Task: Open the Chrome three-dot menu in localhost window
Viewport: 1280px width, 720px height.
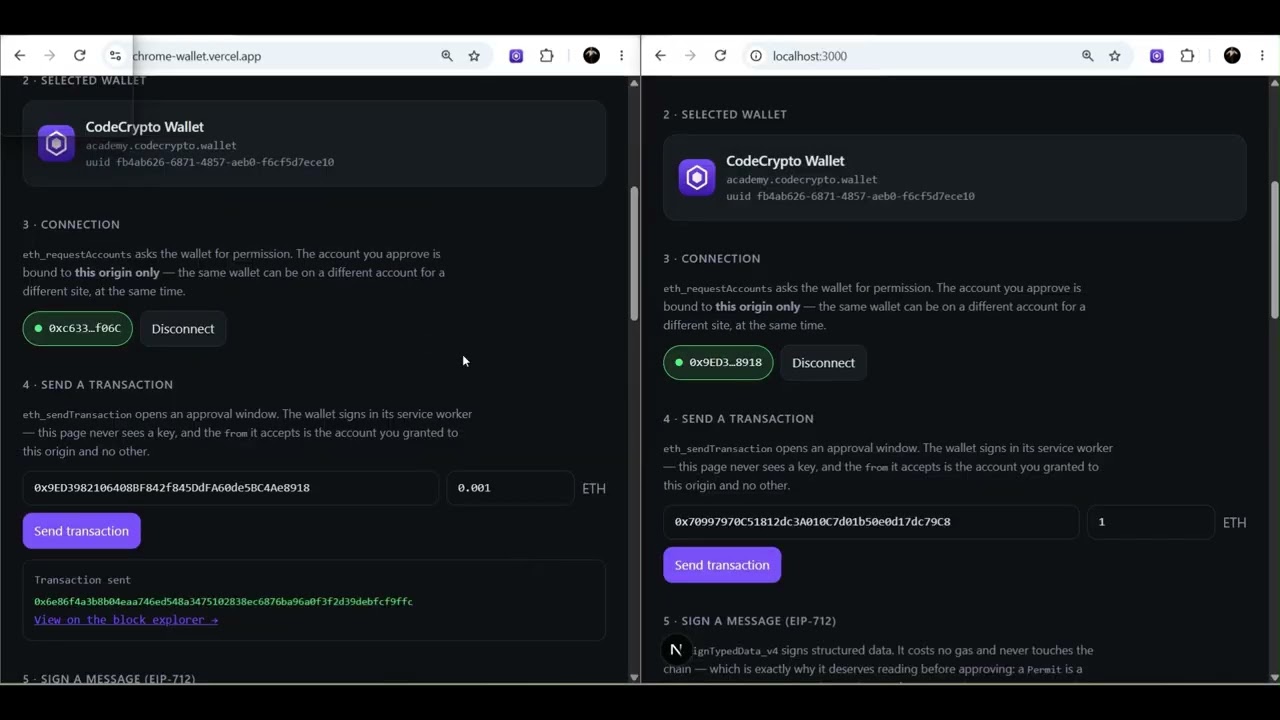Action: pyautogui.click(x=1262, y=56)
